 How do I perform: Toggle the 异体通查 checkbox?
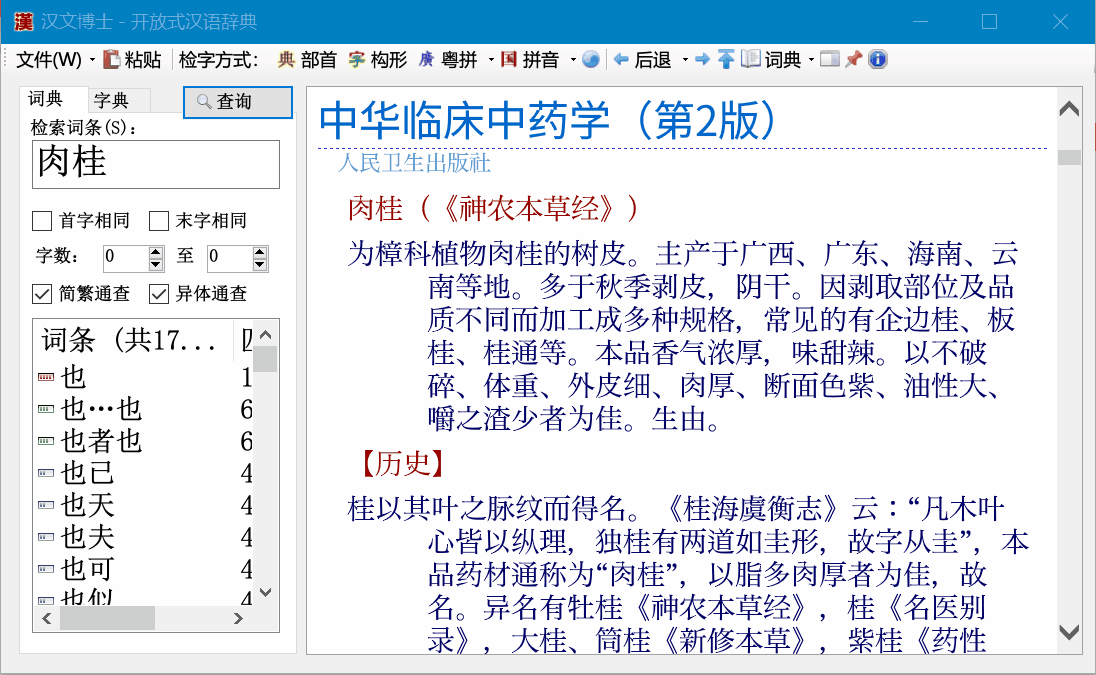(159, 293)
